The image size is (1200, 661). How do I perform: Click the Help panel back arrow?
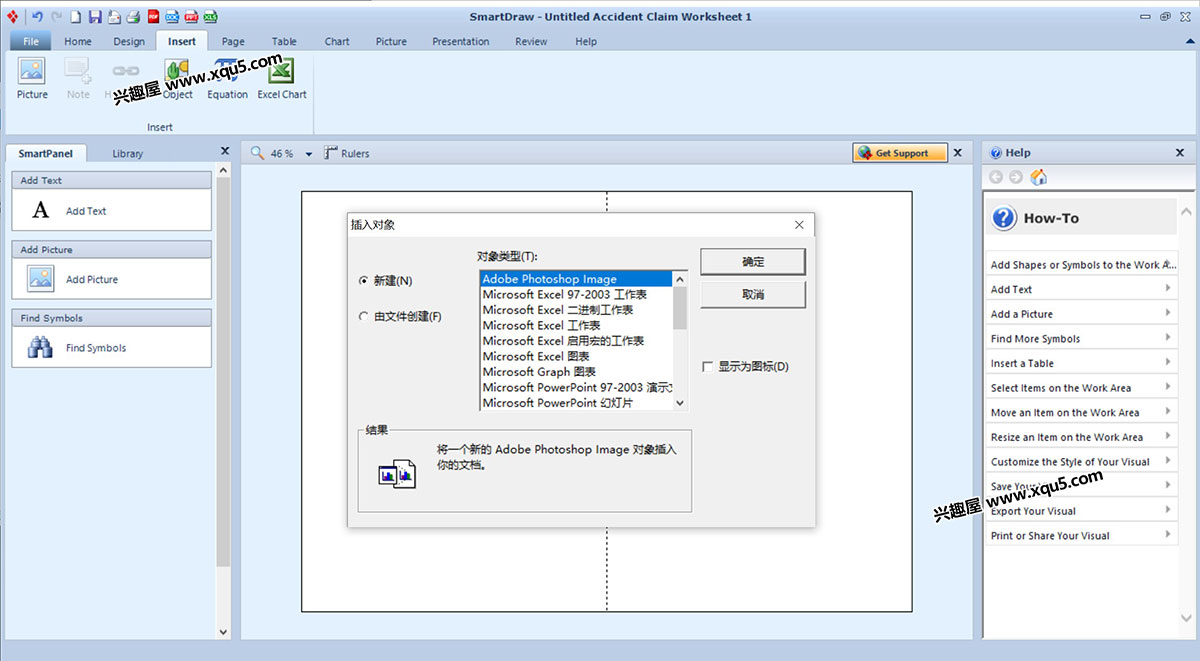point(996,177)
